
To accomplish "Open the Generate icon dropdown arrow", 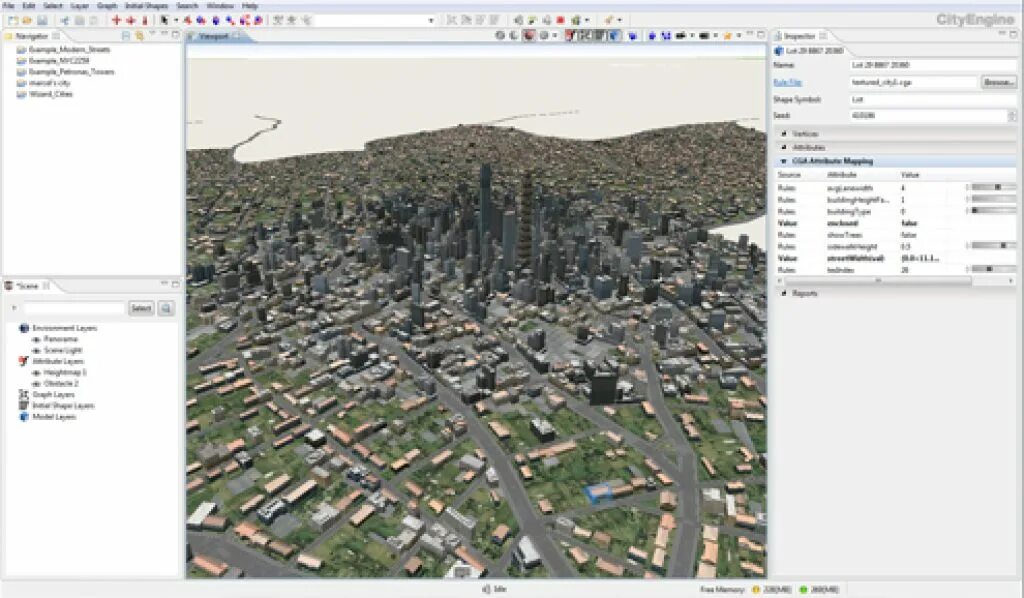I will 586,20.
